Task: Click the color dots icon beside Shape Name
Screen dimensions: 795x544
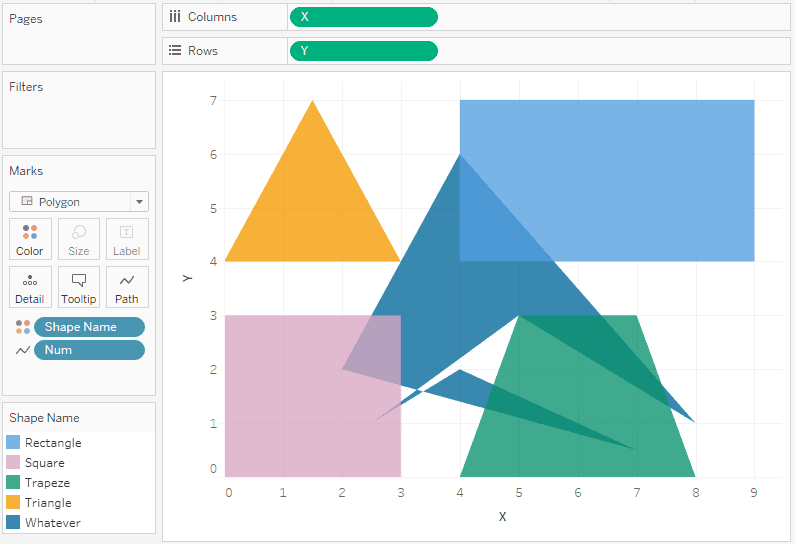Action: (23, 327)
